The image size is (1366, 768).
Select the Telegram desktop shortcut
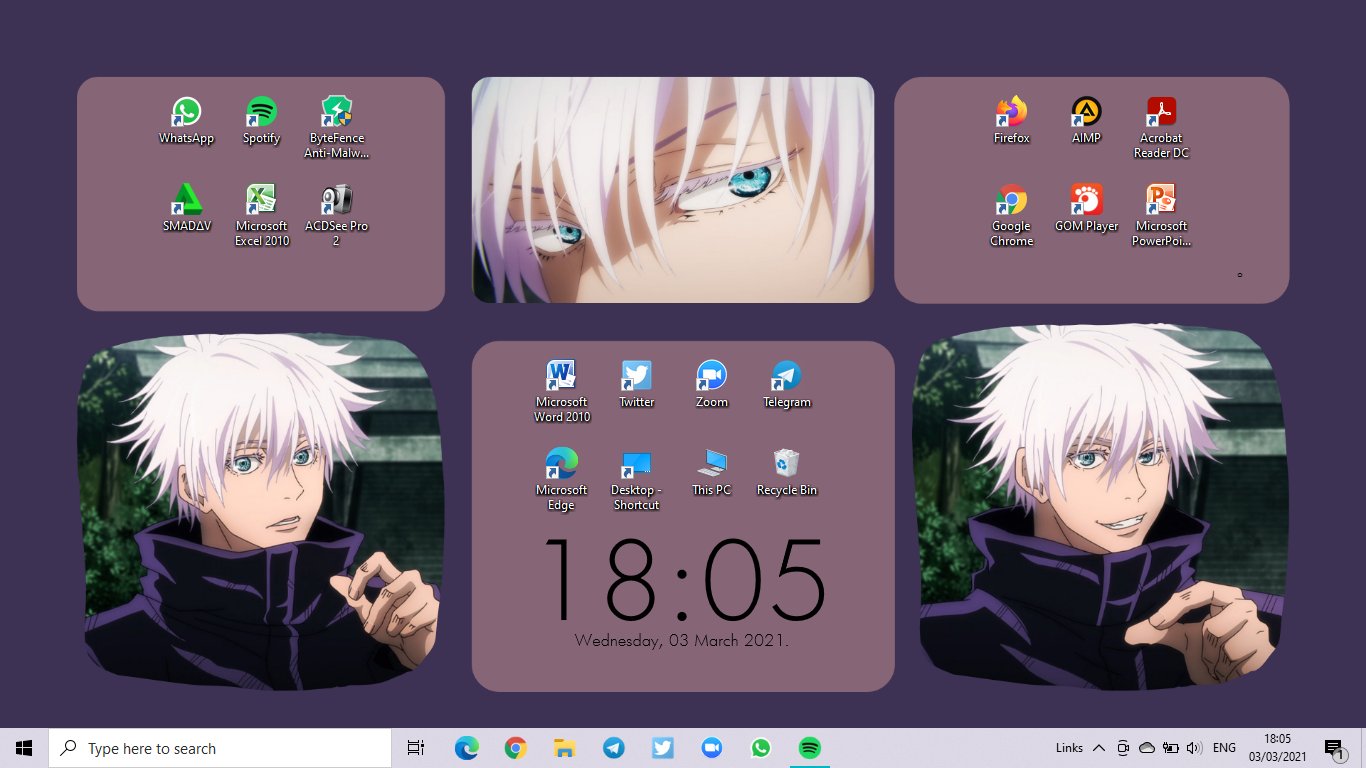pos(787,384)
